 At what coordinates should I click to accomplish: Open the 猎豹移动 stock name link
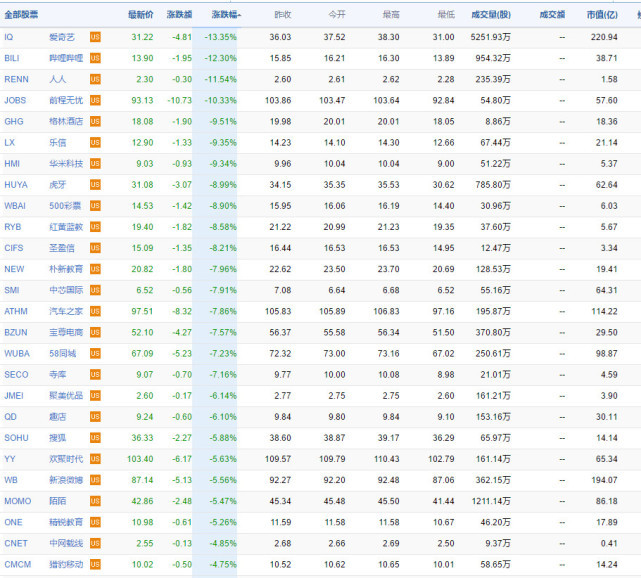(x=66, y=565)
